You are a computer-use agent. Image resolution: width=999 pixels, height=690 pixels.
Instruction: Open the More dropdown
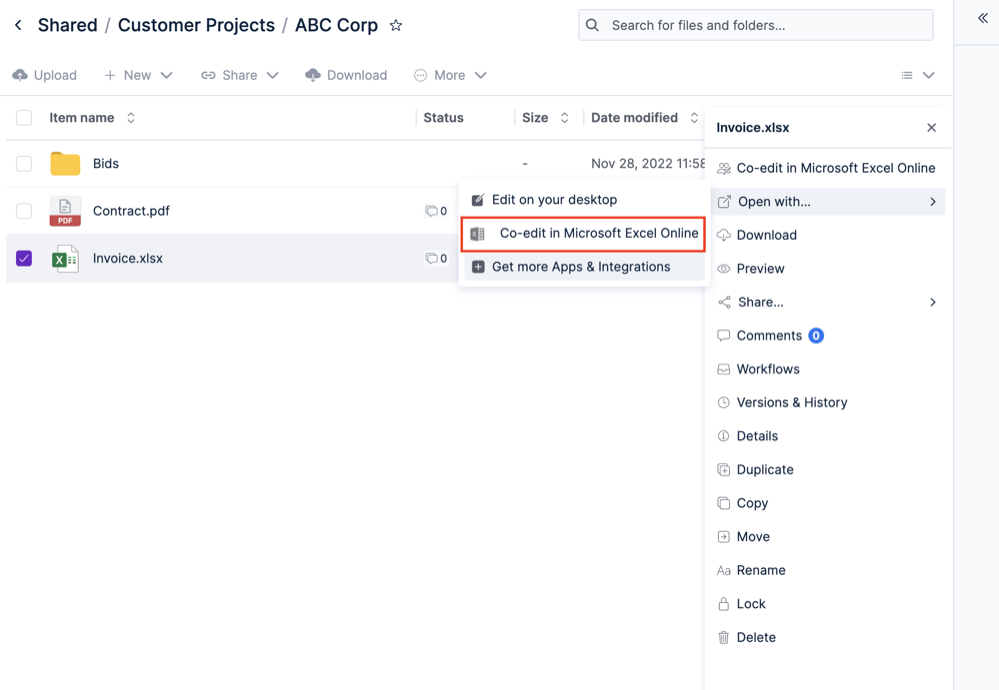tap(450, 75)
